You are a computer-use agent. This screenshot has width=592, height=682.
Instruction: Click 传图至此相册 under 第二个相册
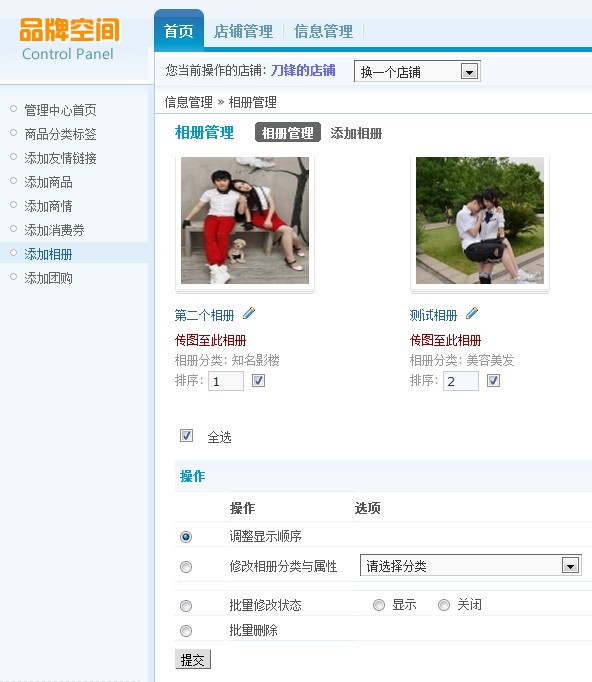(211, 340)
